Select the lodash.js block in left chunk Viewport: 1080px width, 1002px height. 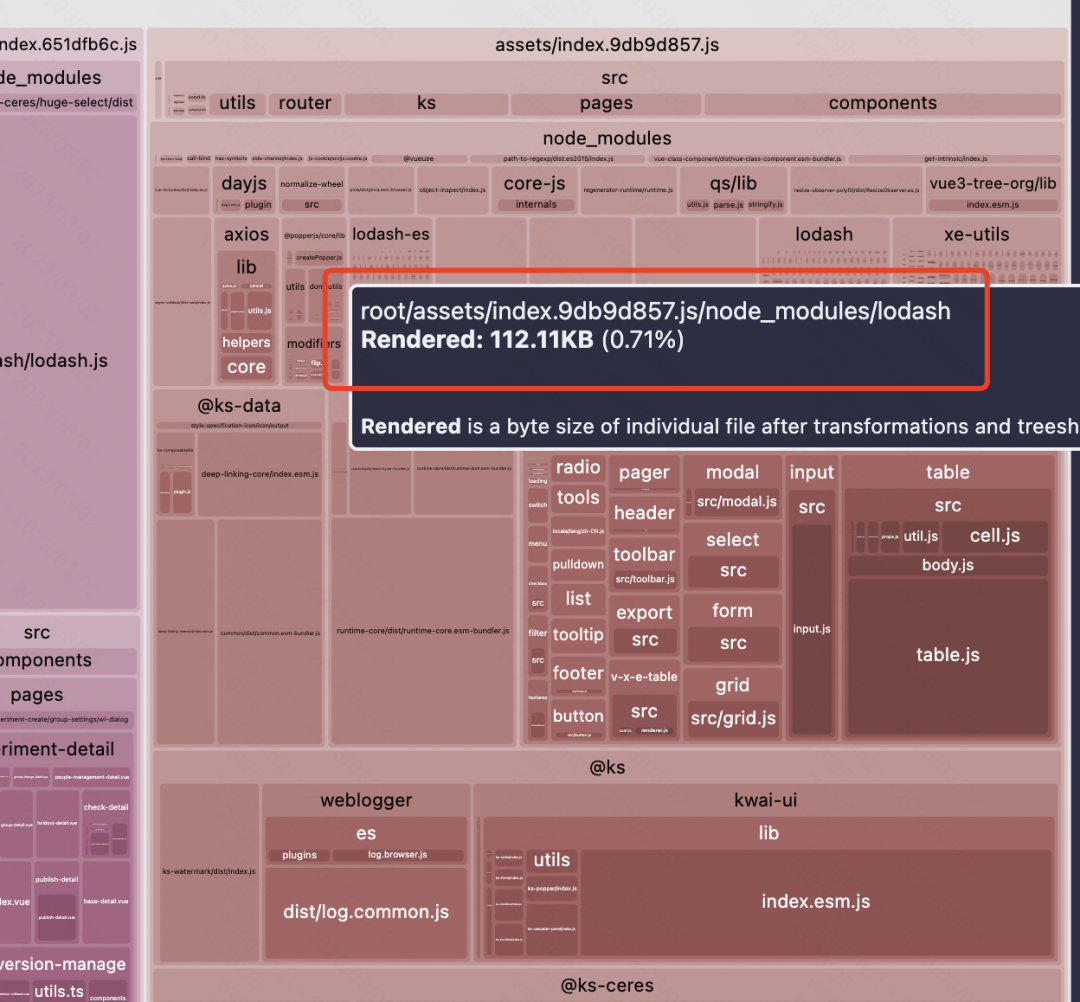68,361
